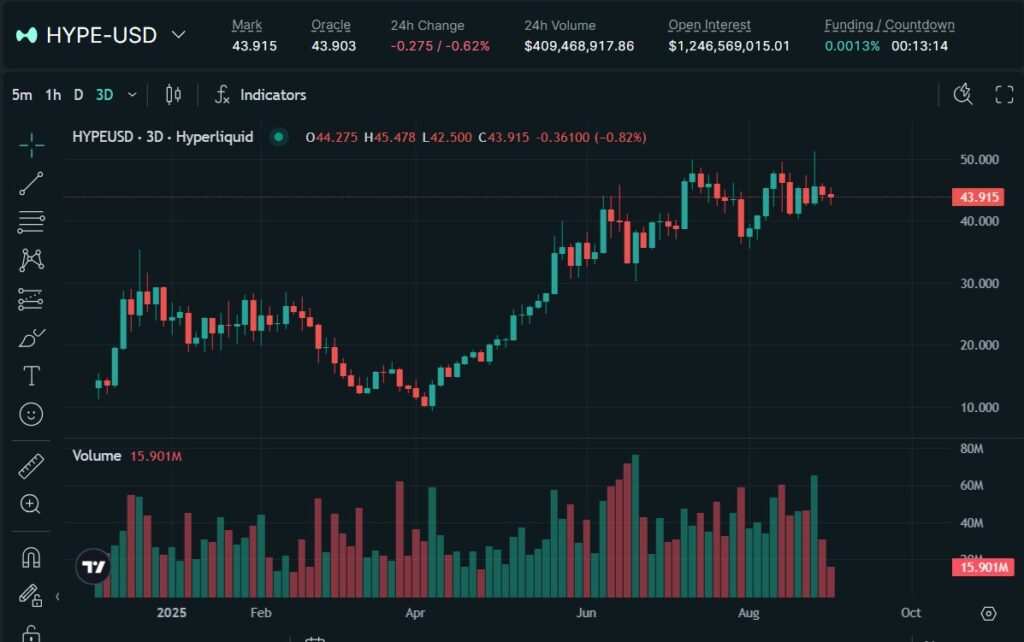This screenshot has width=1024, height=642.
Task: Click the 10.000 price axis label
Action: pyautogui.click(x=979, y=408)
